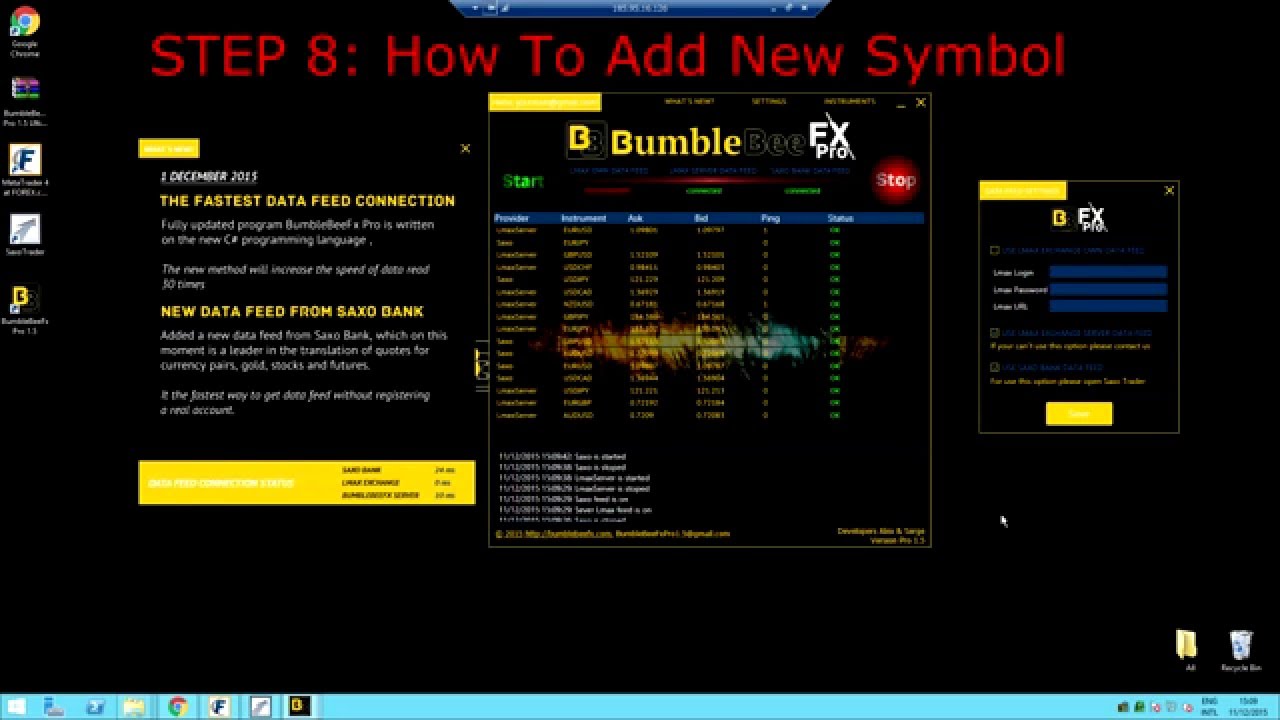The height and width of the screenshot is (720, 1280).
Task: Click the WHAT'S NEW yellow panel tab
Action: click(169, 149)
